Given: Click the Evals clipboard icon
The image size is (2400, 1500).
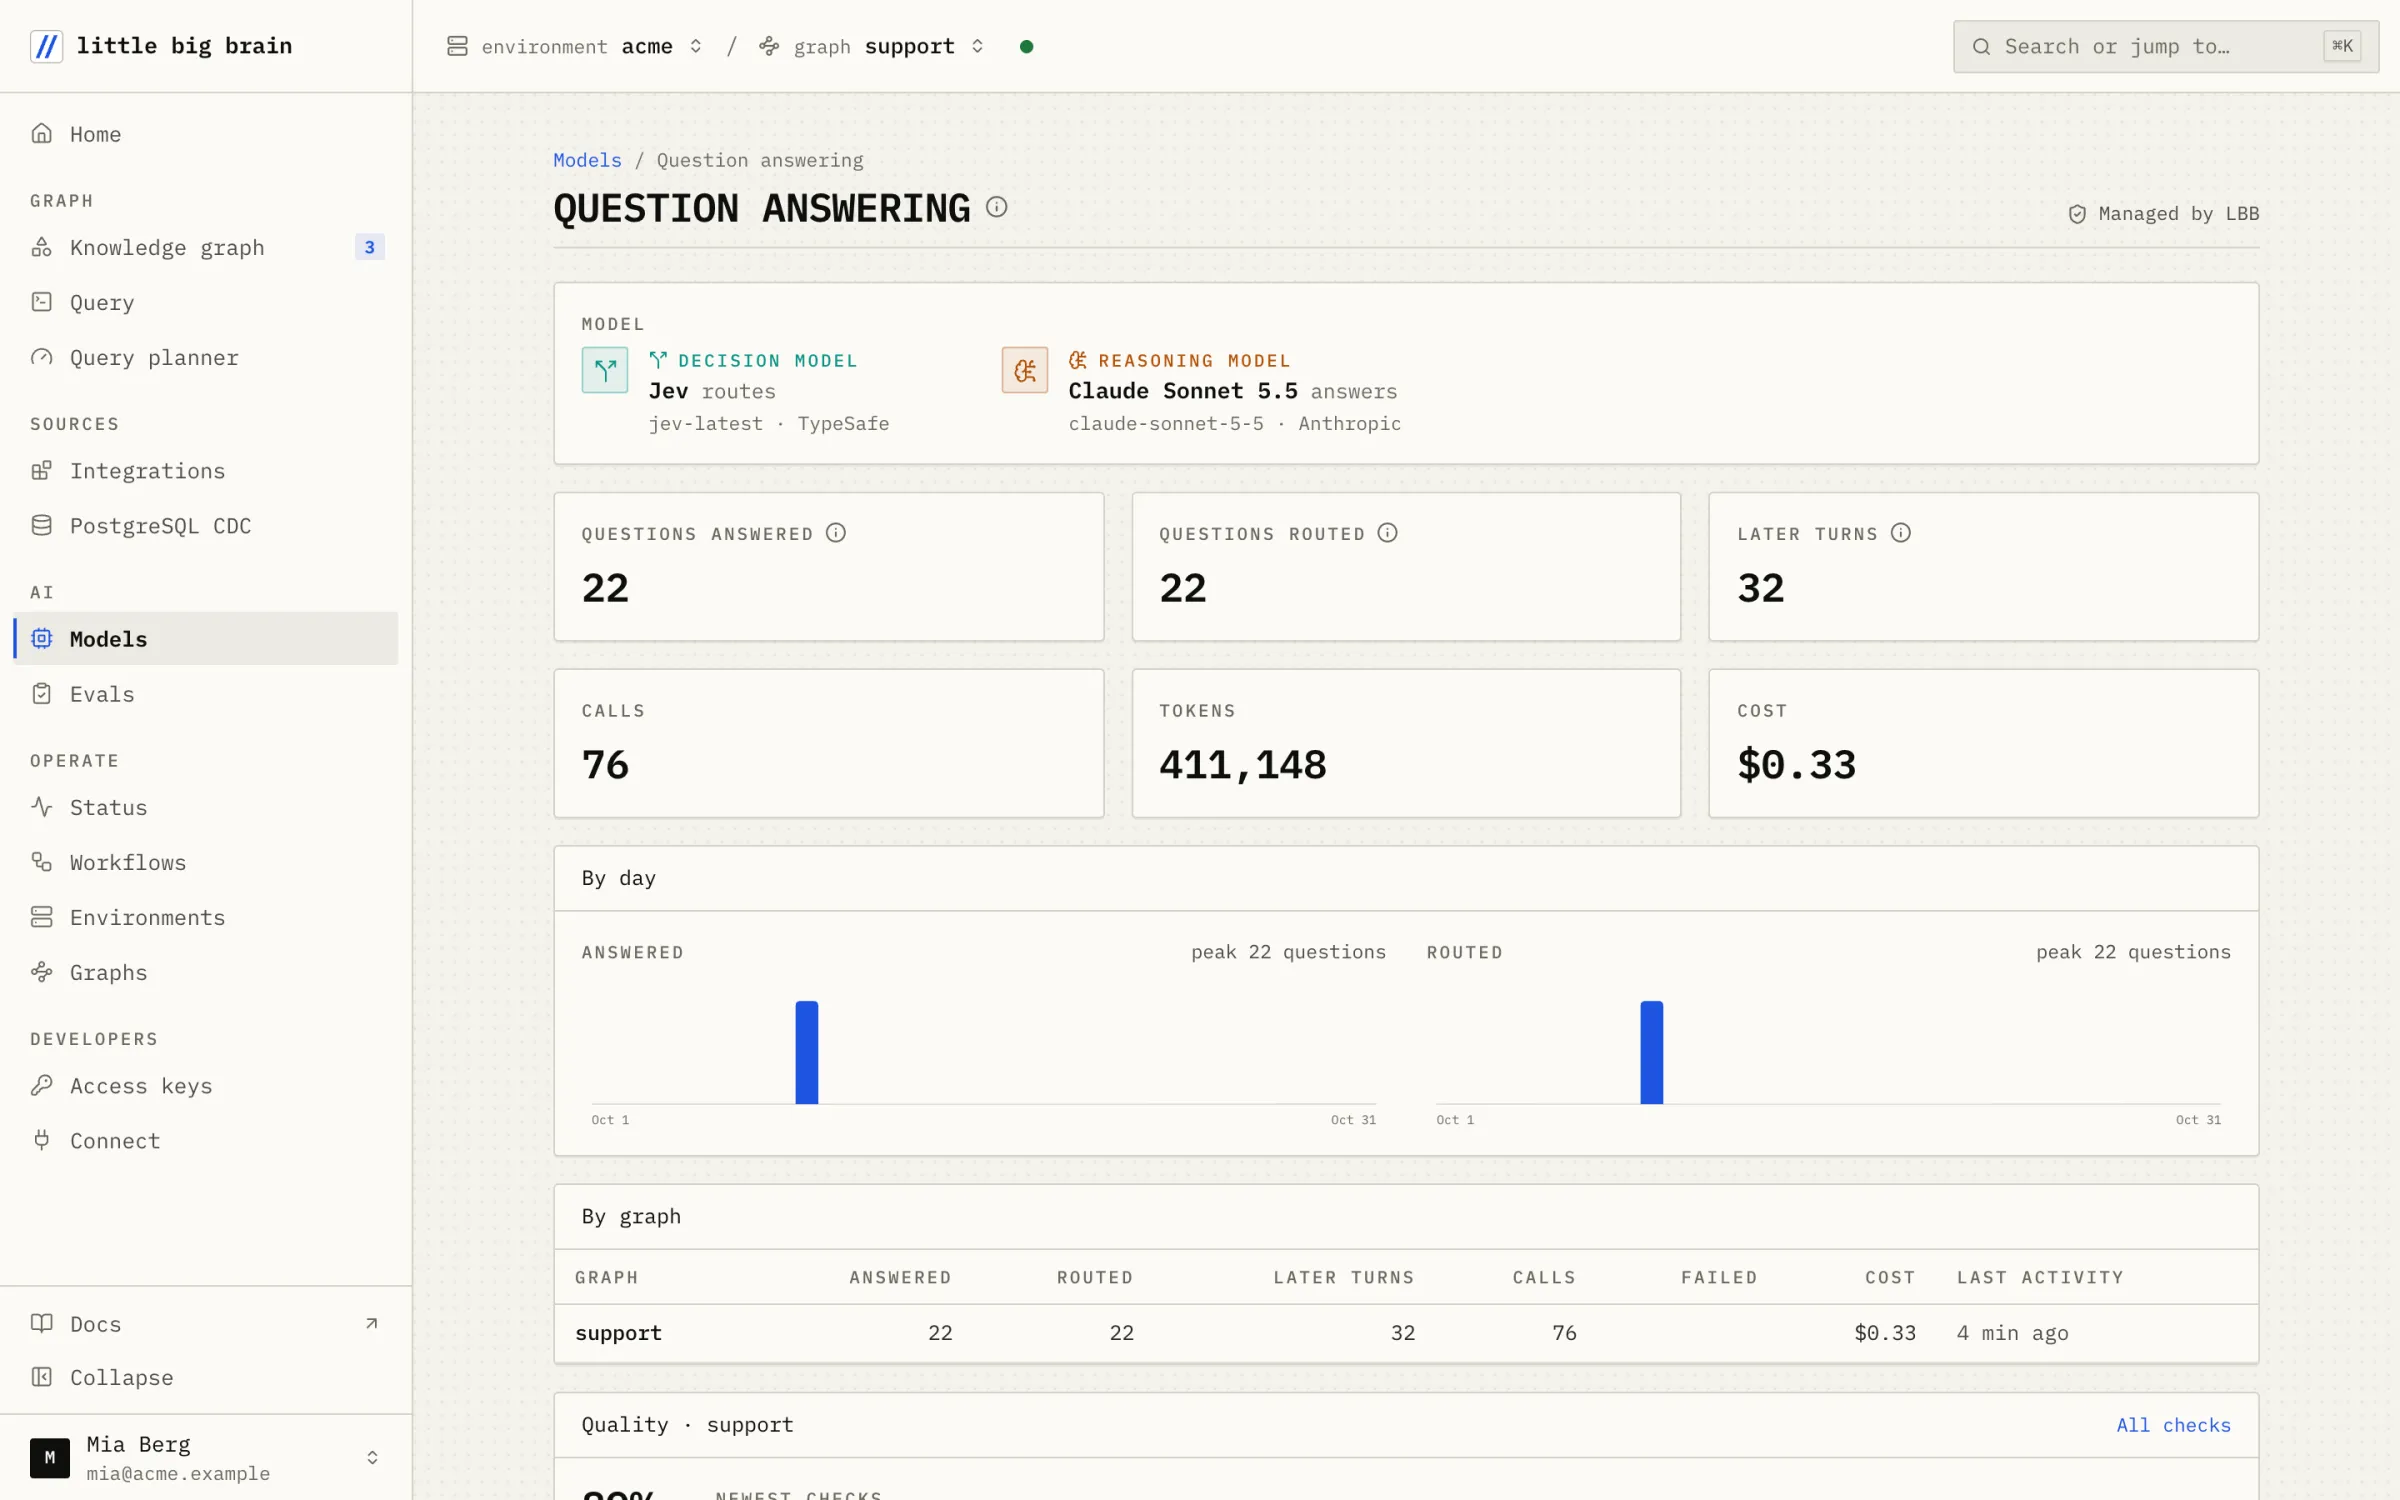Looking at the screenshot, I should [41, 693].
